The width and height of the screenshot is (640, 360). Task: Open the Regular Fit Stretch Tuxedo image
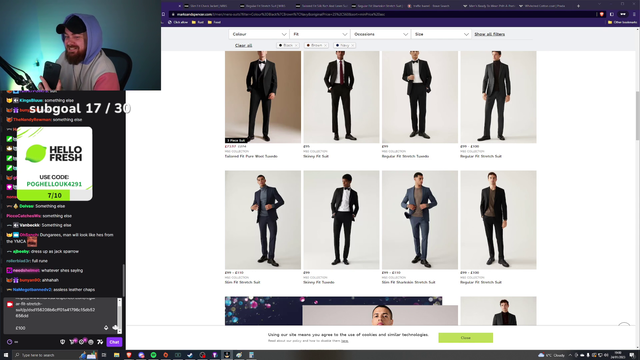point(420,97)
